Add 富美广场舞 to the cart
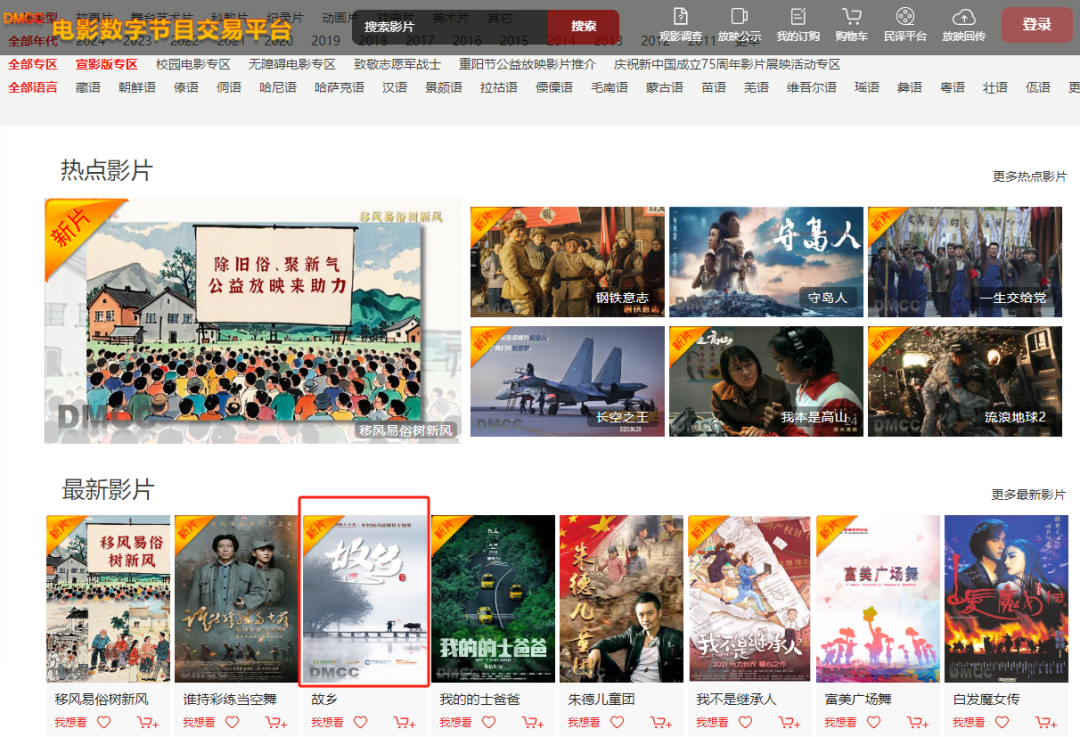Image resolution: width=1080 pixels, height=737 pixels. [917, 723]
